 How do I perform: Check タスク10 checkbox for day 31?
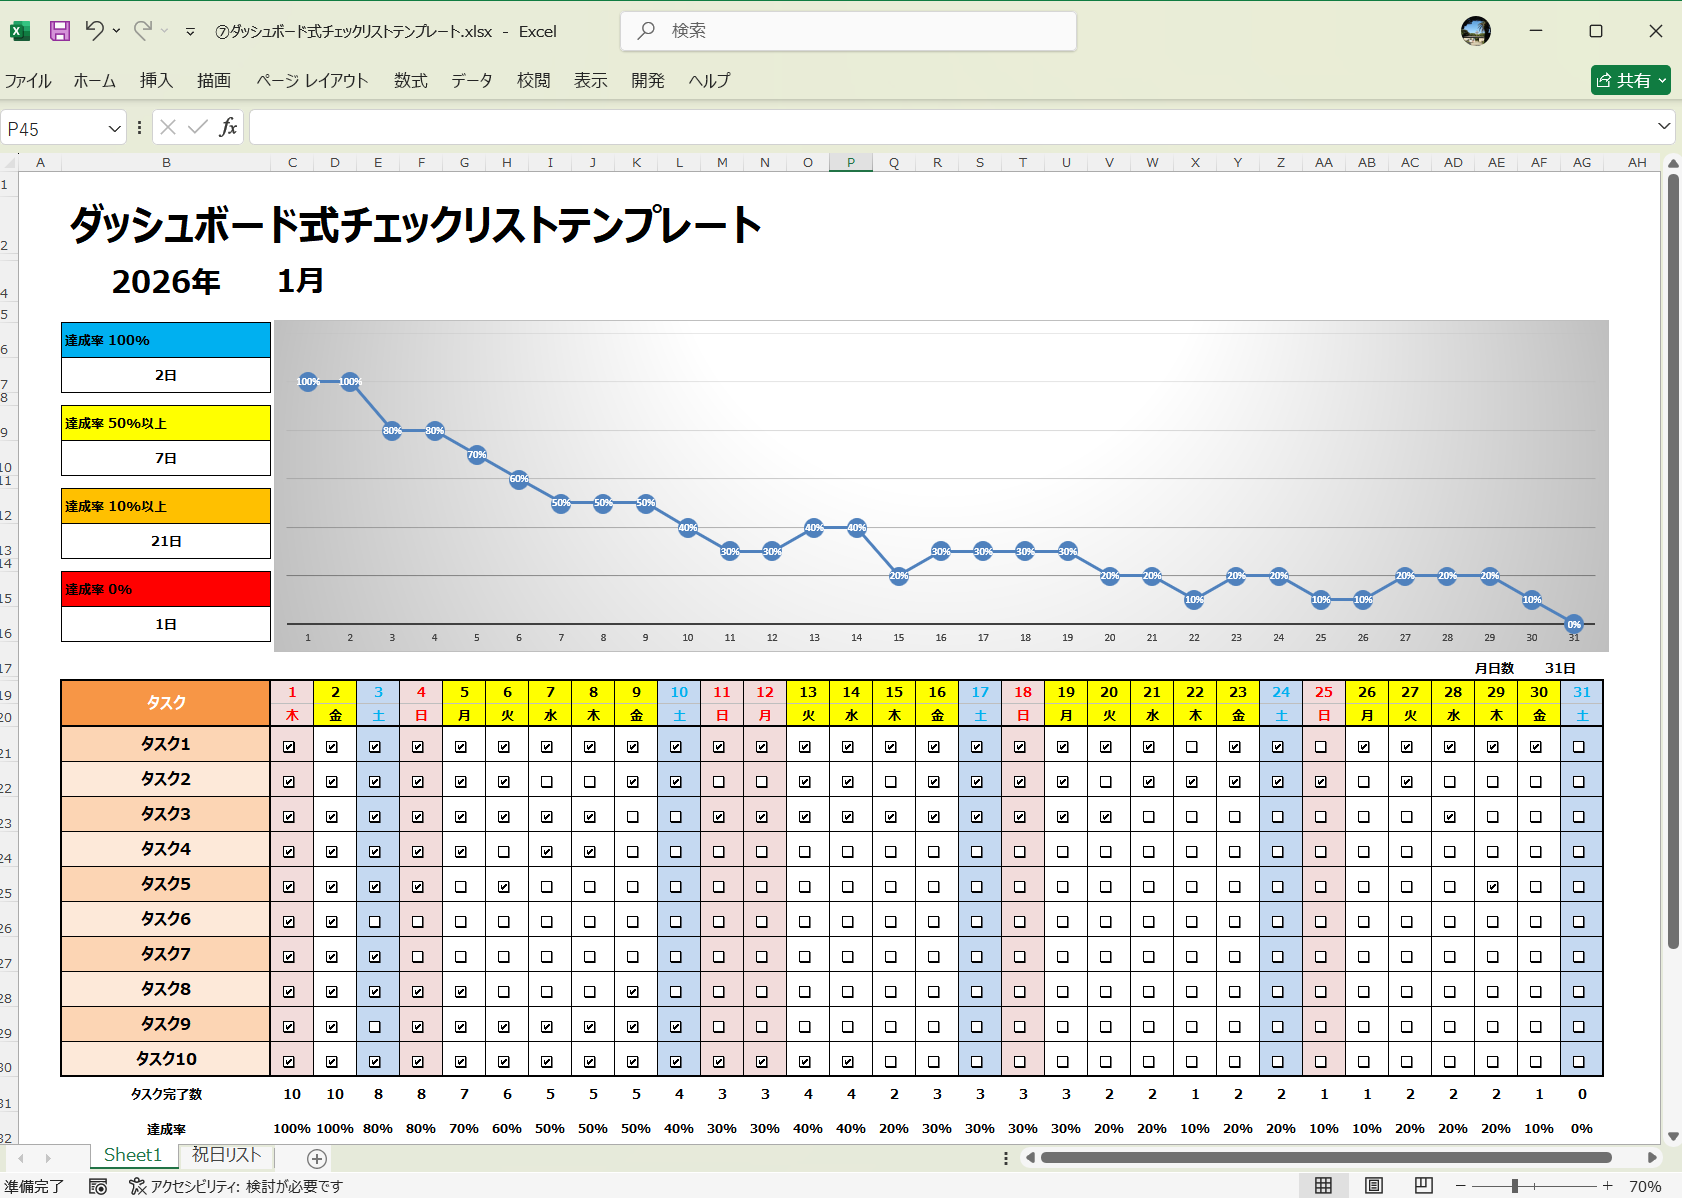coord(1581,1059)
